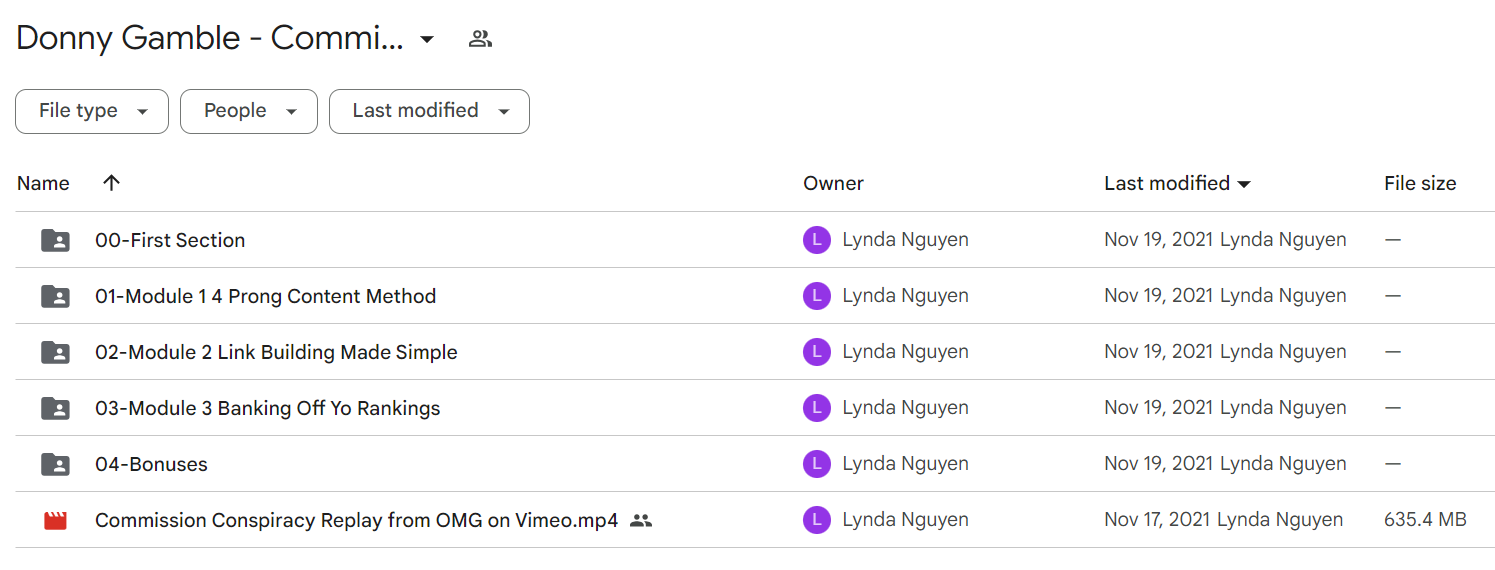Click the Owner column header
This screenshot has height=570, width=1495.
point(833,183)
